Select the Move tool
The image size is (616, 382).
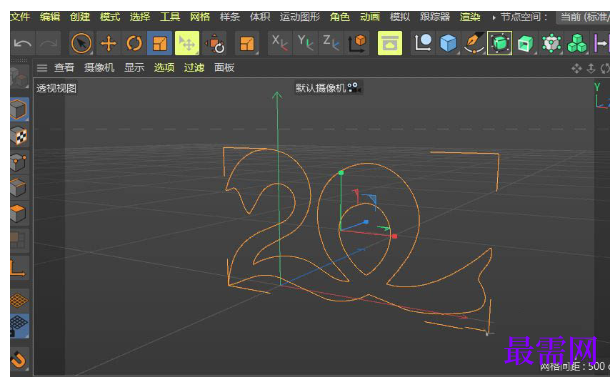click(108, 43)
